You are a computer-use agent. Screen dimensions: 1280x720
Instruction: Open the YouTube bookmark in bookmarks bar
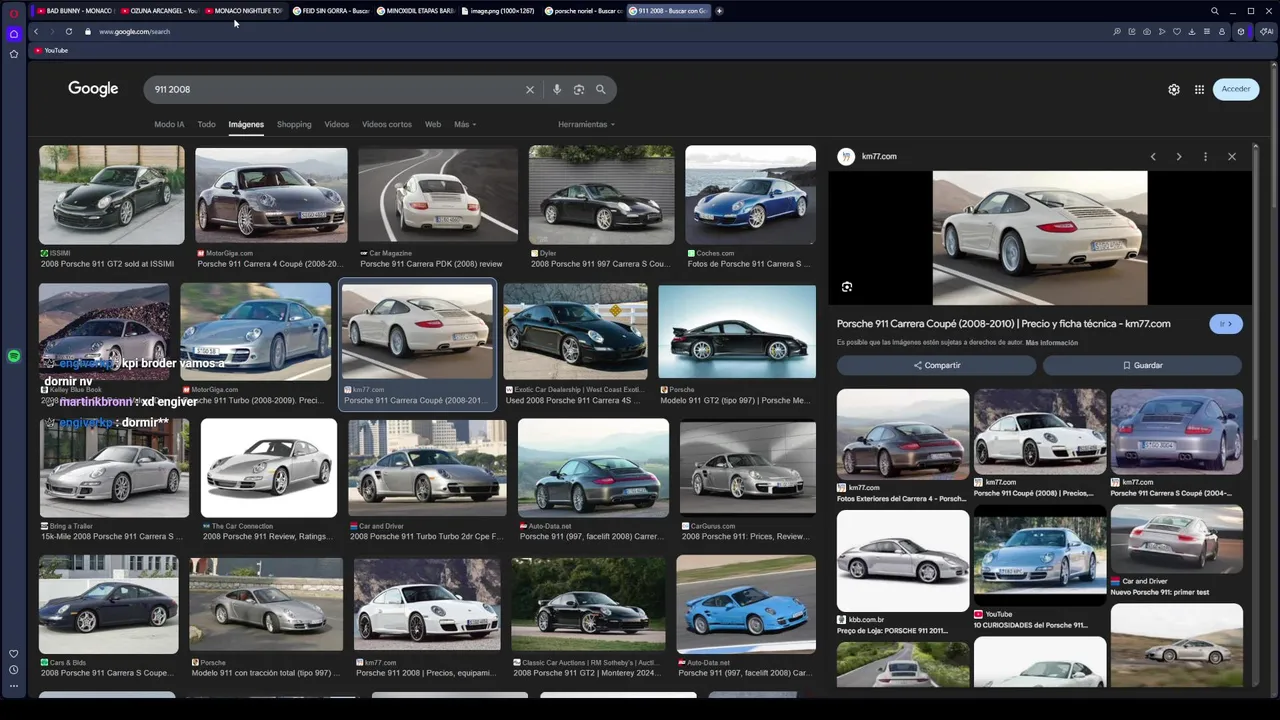coord(51,50)
